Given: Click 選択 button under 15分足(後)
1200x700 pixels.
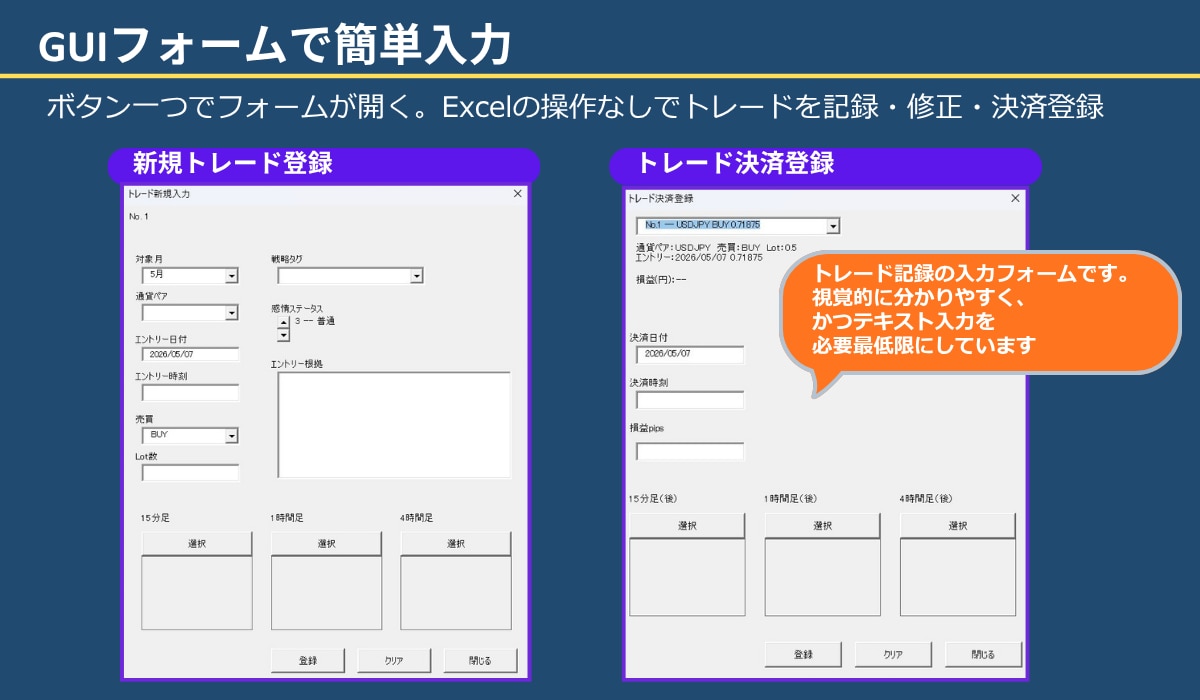Looking at the screenshot, I should point(687,526).
